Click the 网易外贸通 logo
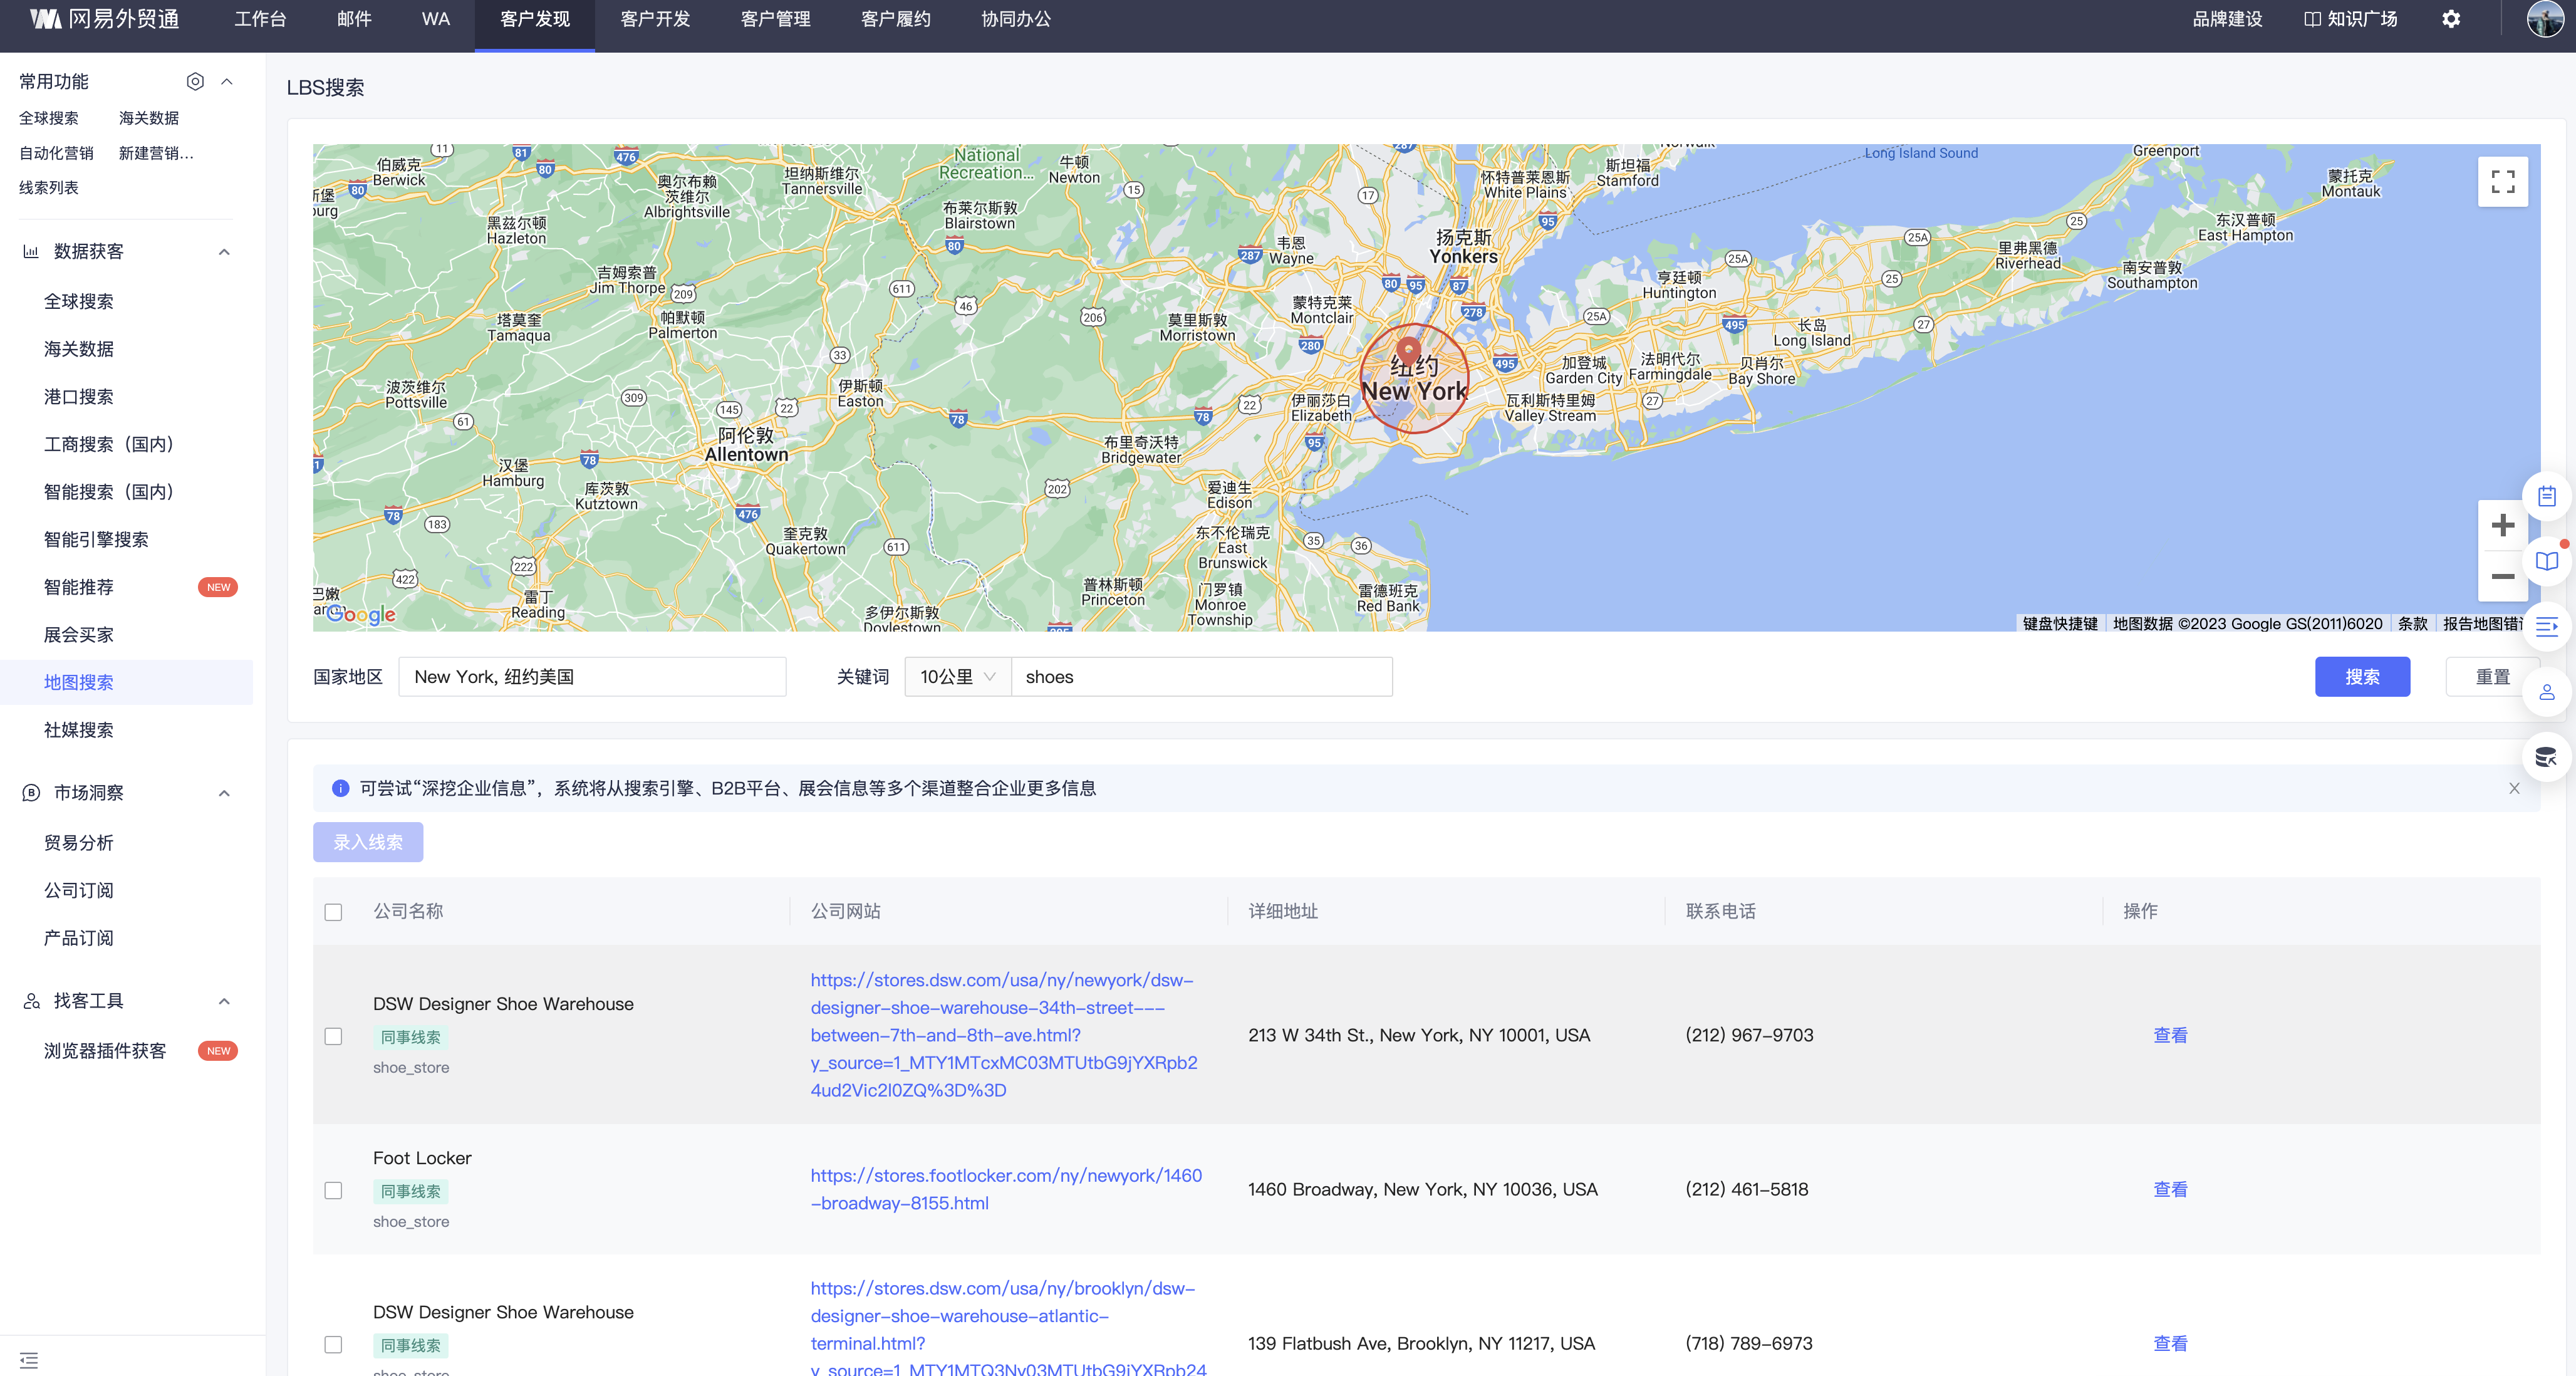Viewport: 2576px width, 1376px height. point(104,19)
